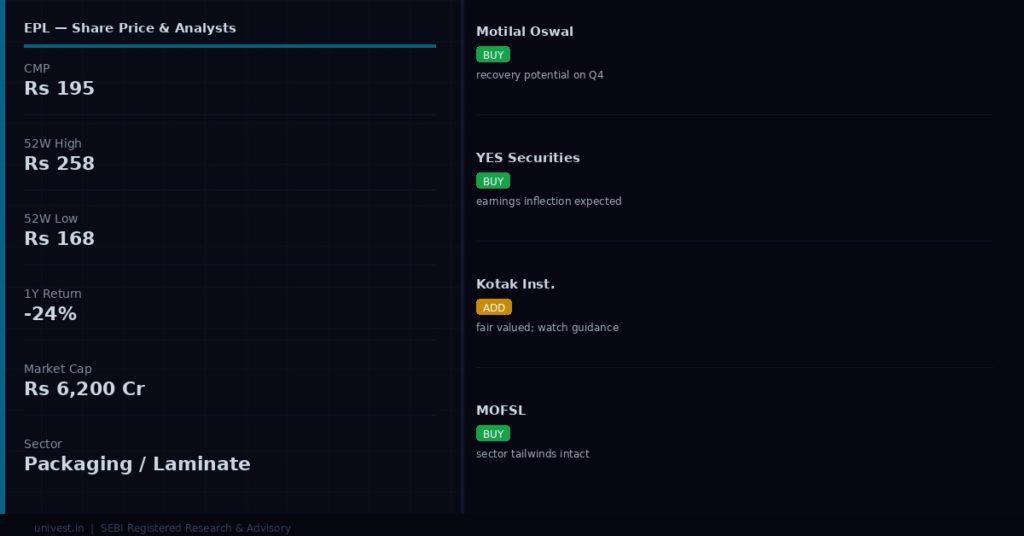Image resolution: width=1024 pixels, height=536 pixels.
Task: Click the '1Y Return' label
Action: tap(53, 294)
